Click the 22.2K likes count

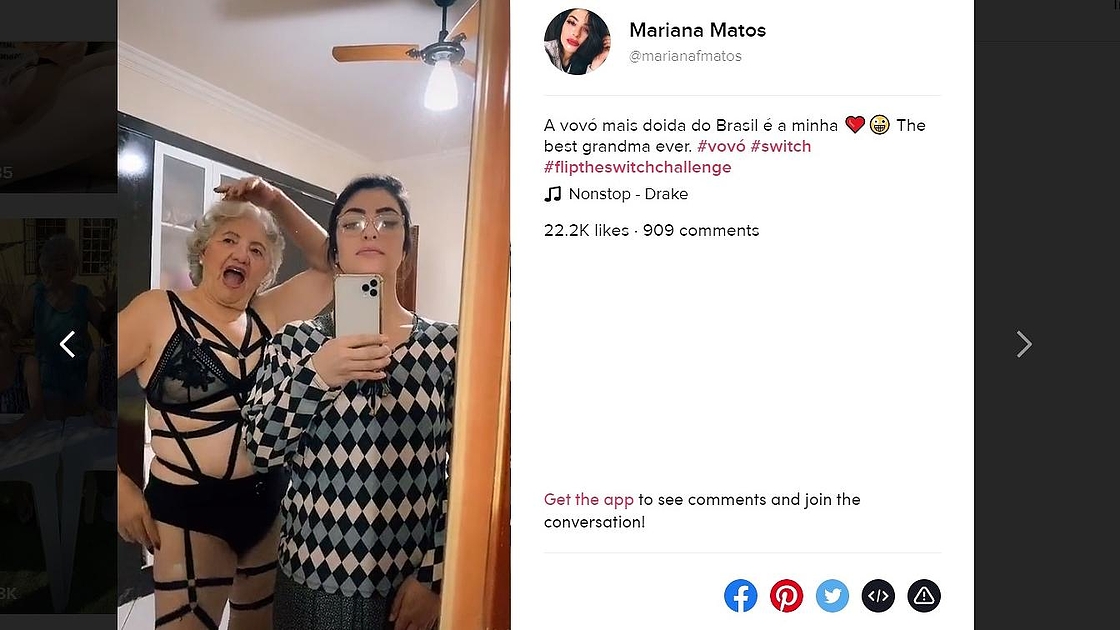586,230
